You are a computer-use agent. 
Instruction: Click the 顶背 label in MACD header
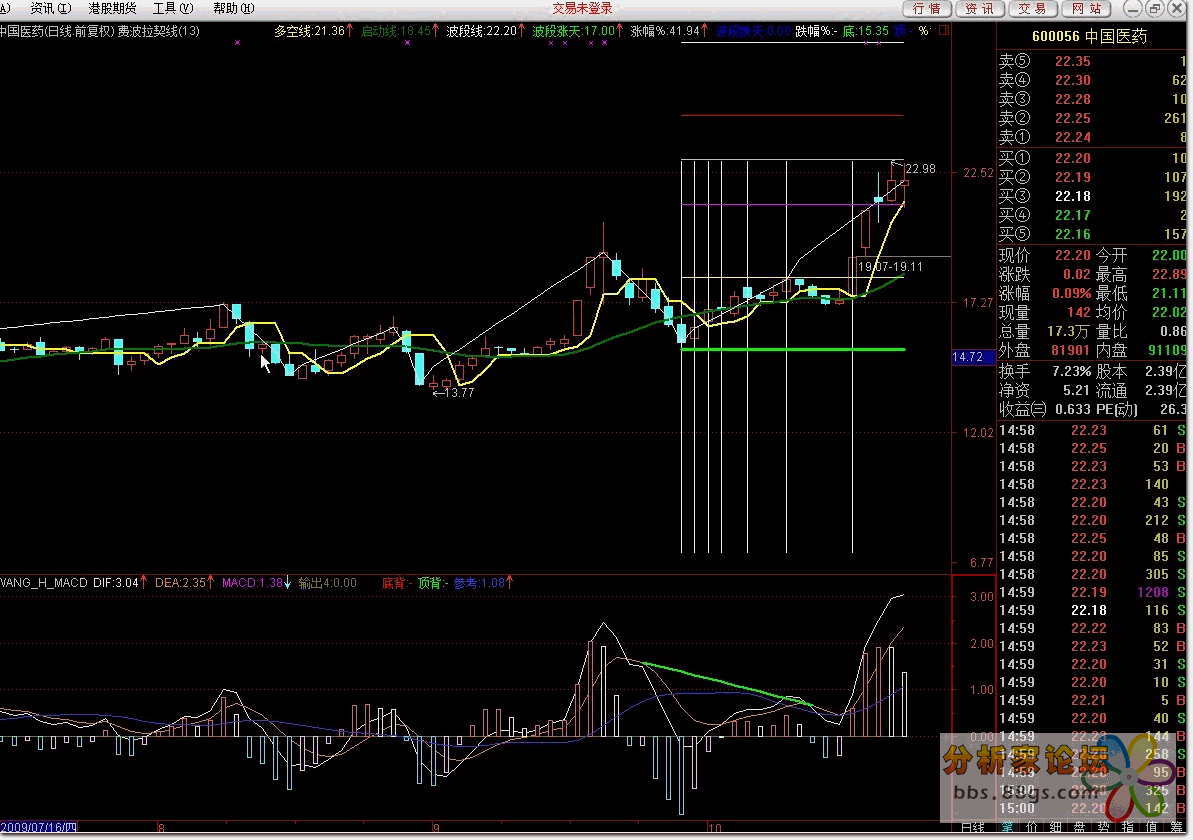pos(432,583)
